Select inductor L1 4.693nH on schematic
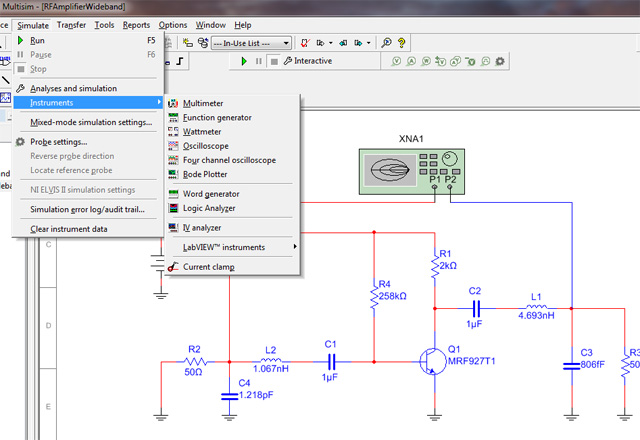Screen dimensions: 640x440 pos(537,308)
